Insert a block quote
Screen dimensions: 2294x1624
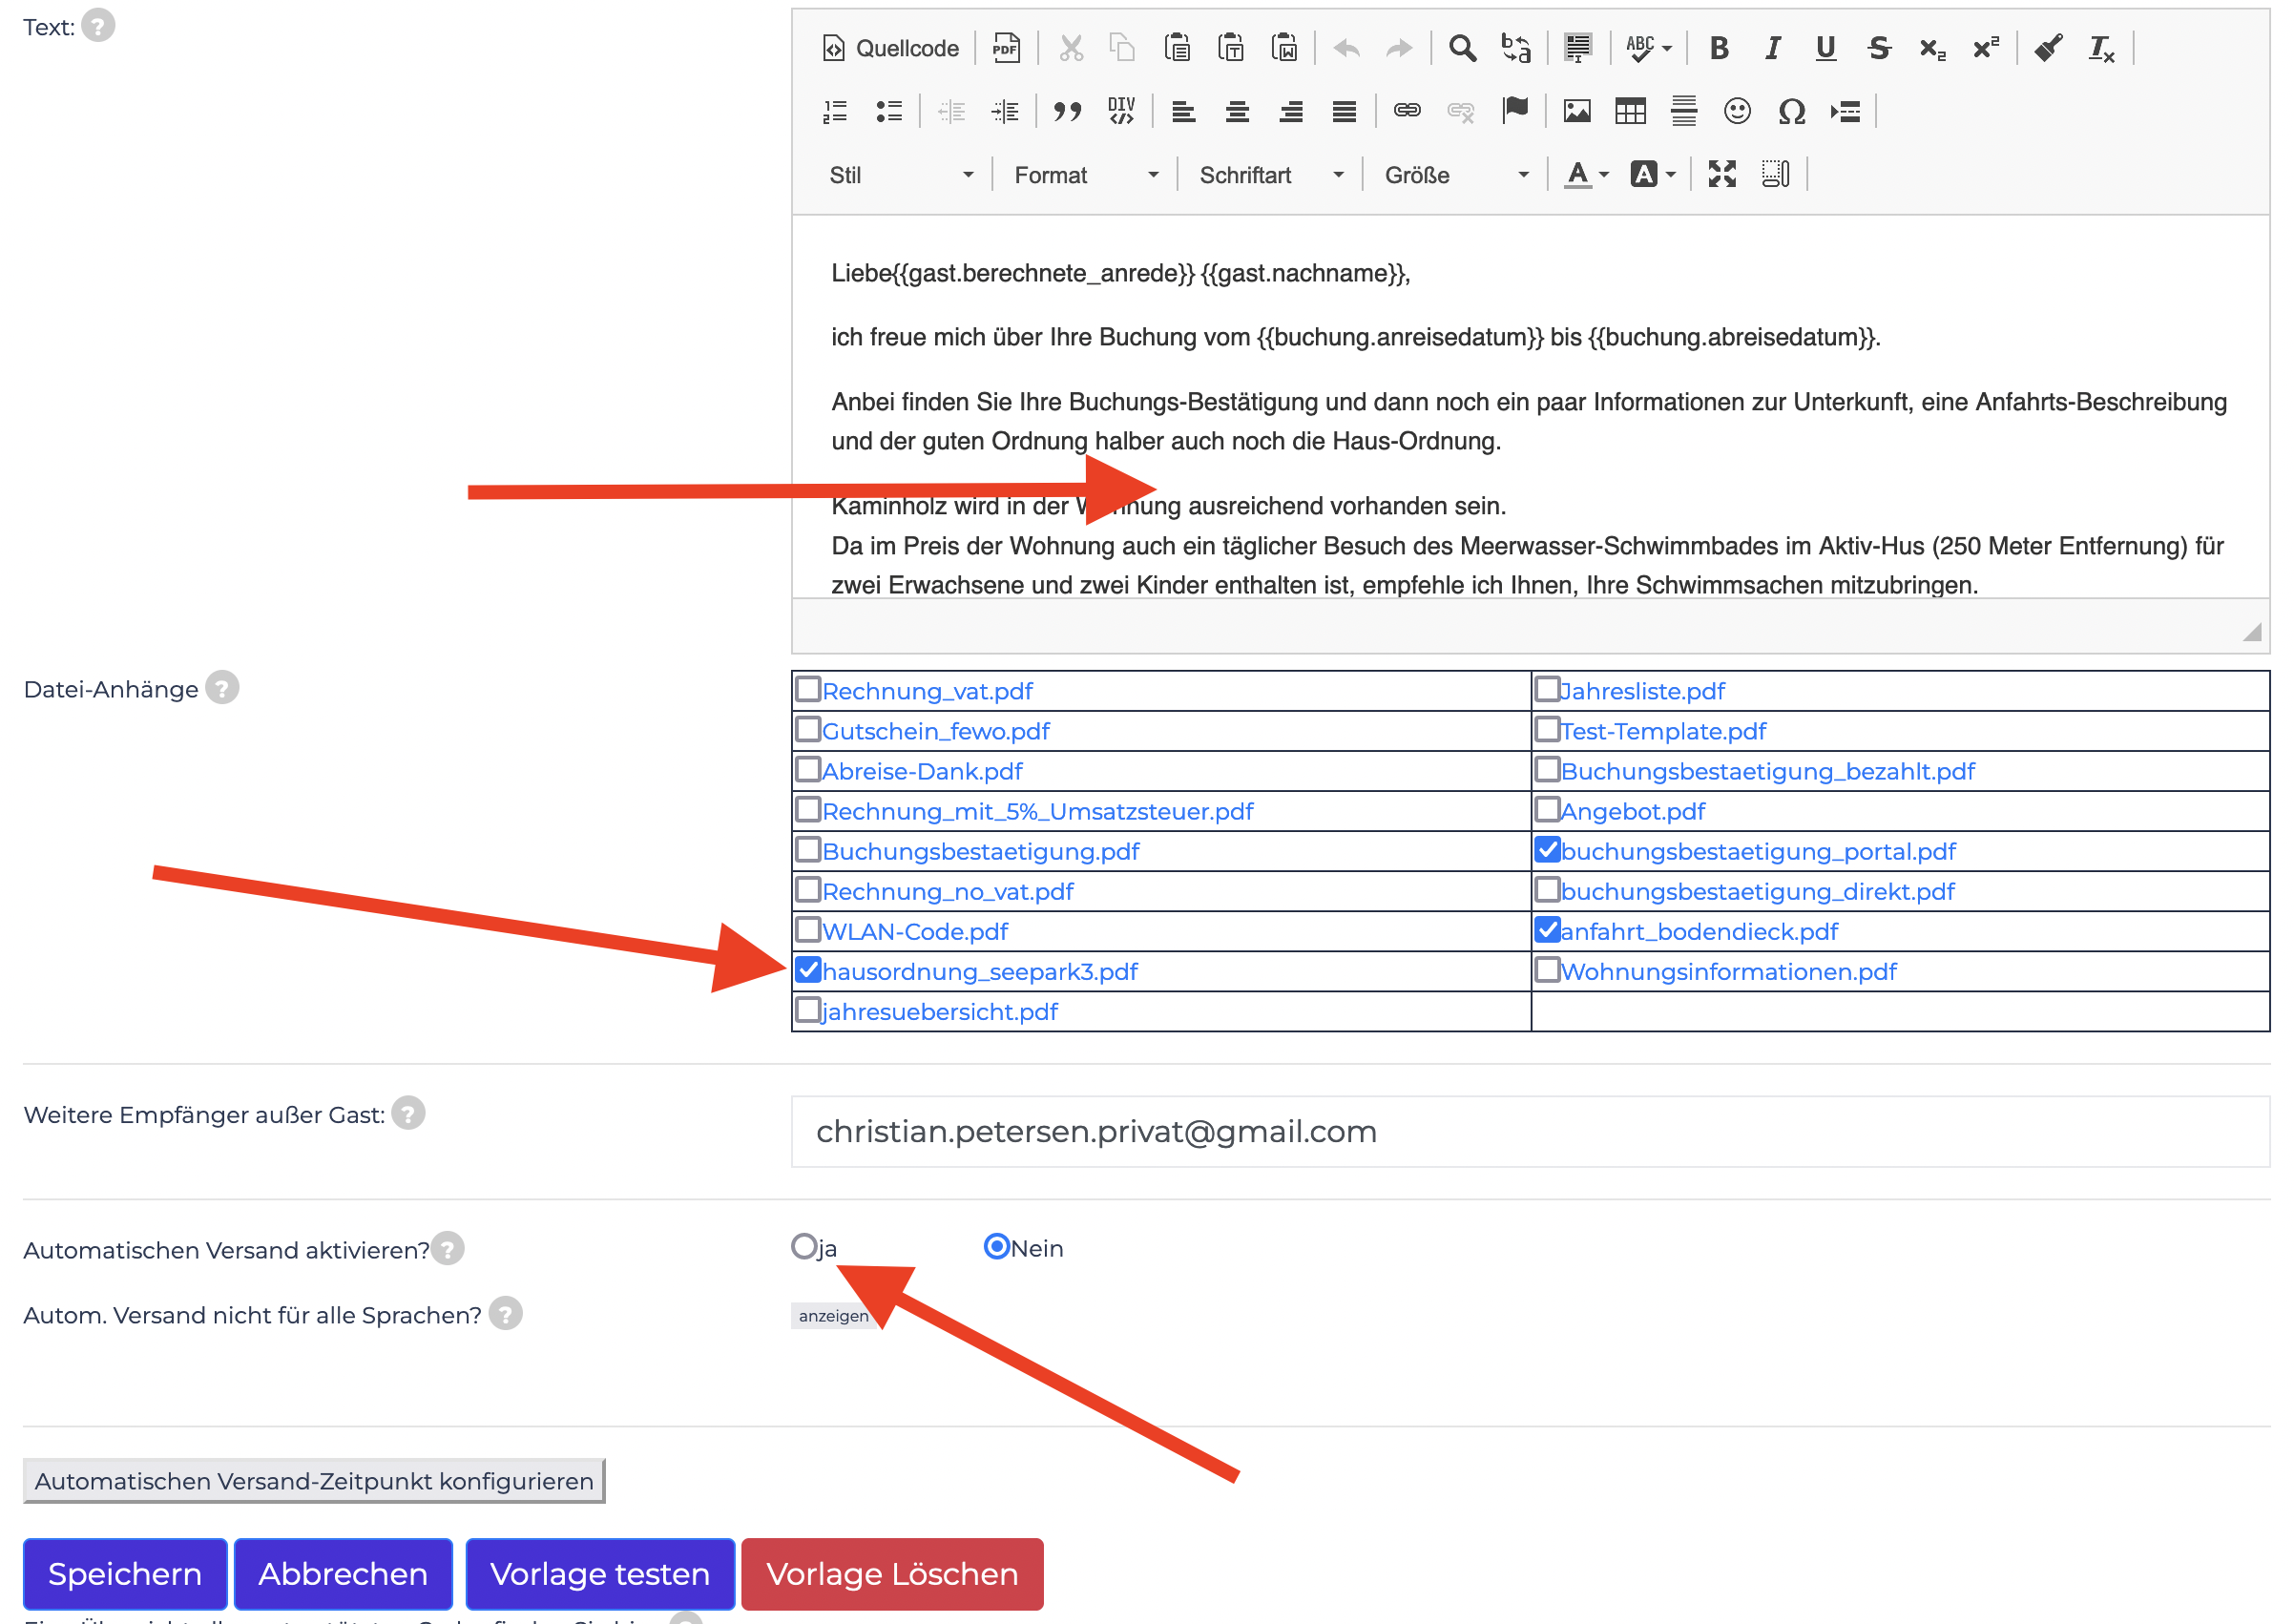coord(1067,111)
